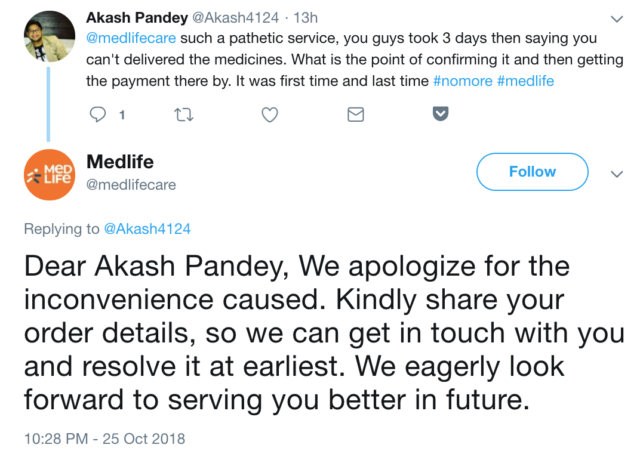The width and height of the screenshot is (640, 457).
Task: Like the tweet with heart icon
Action: tap(269, 115)
